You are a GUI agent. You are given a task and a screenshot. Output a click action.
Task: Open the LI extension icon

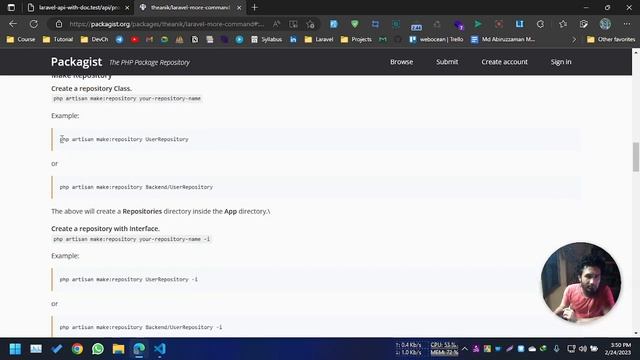pos(519,24)
